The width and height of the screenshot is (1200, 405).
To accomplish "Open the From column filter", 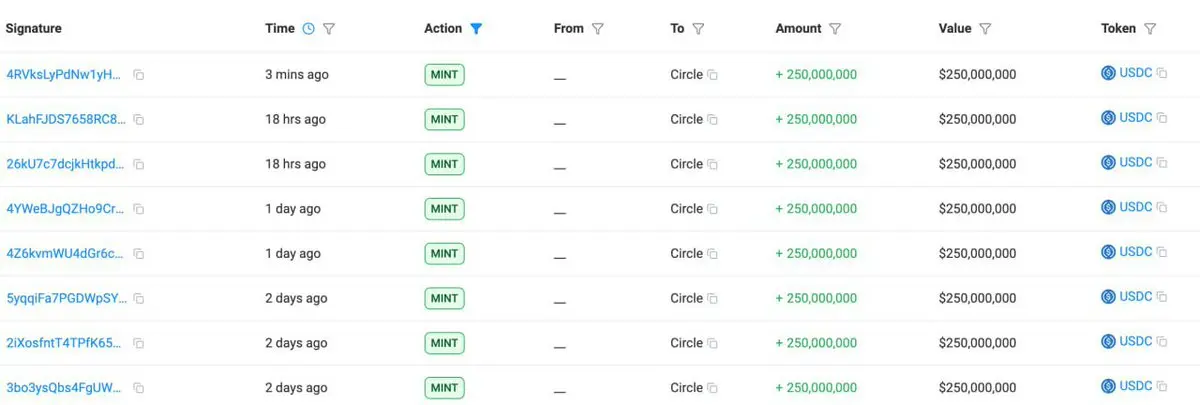I will [x=598, y=29].
